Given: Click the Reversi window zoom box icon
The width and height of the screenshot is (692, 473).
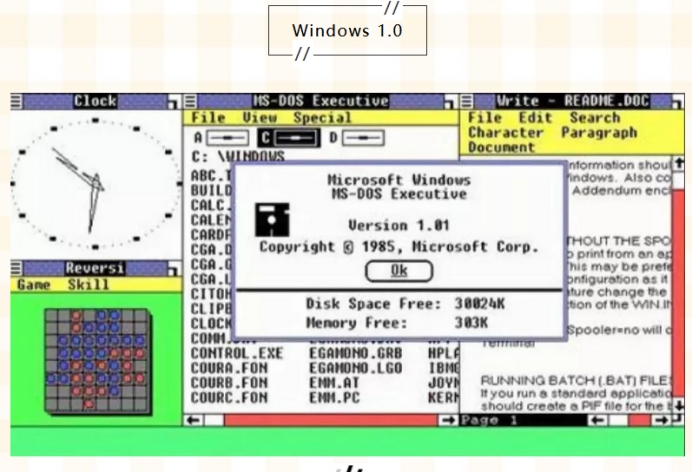Looking at the screenshot, I should click(x=174, y=269).
